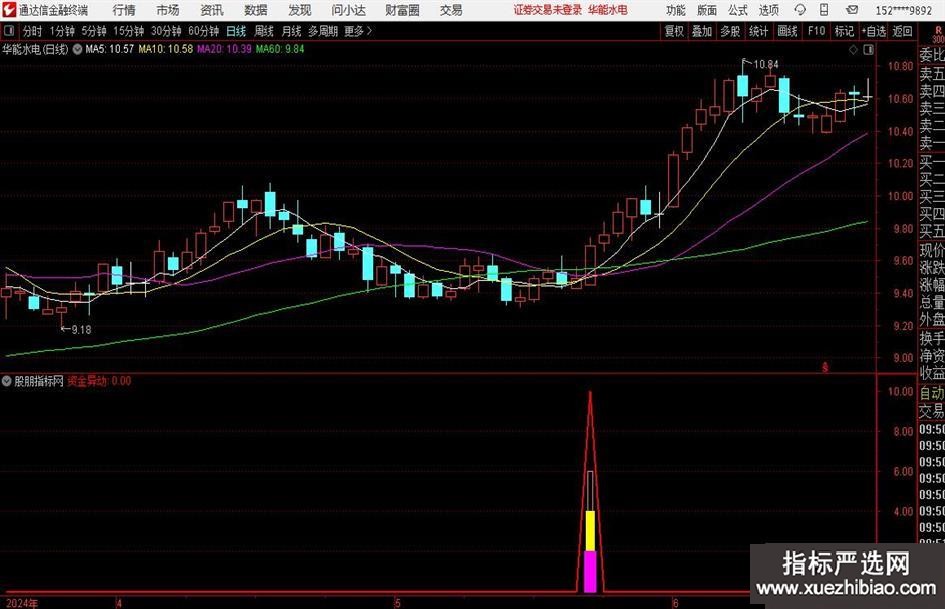This screenshot has height=609, width=945.
Task: Click the diamond icon at chart top-right
Action: [853, 50]
